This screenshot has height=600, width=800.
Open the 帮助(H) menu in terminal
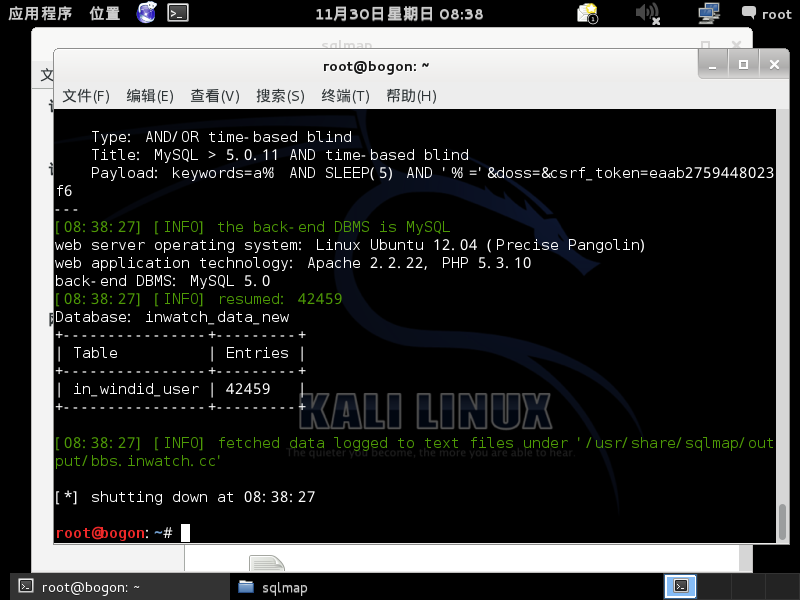click(x=411, y=96)
